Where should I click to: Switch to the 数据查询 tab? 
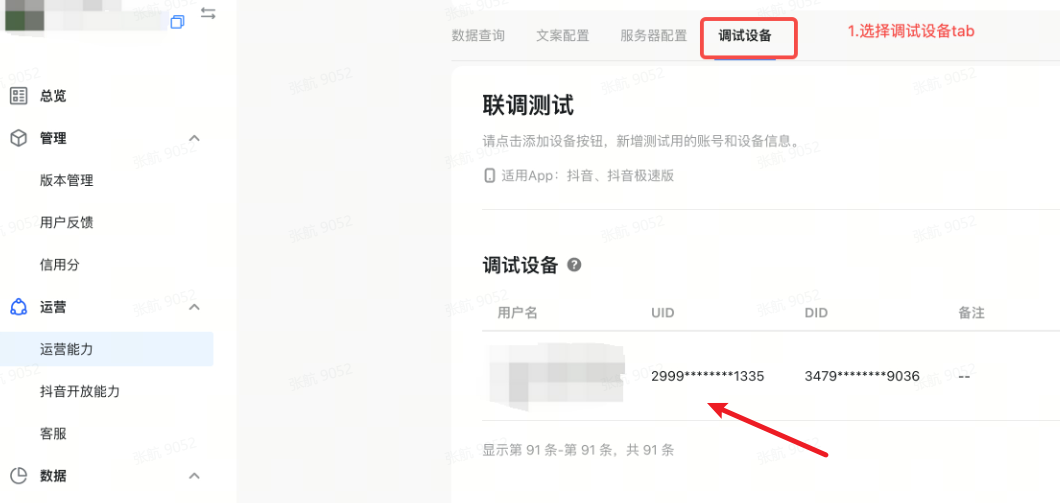[x=478, y=36]
